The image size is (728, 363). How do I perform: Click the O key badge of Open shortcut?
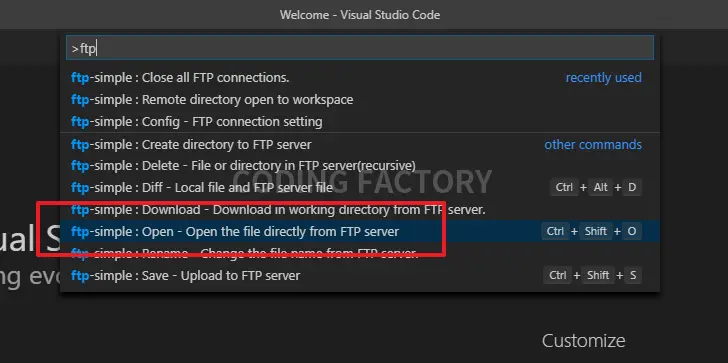pyautogui.click(x=632, y=231)
